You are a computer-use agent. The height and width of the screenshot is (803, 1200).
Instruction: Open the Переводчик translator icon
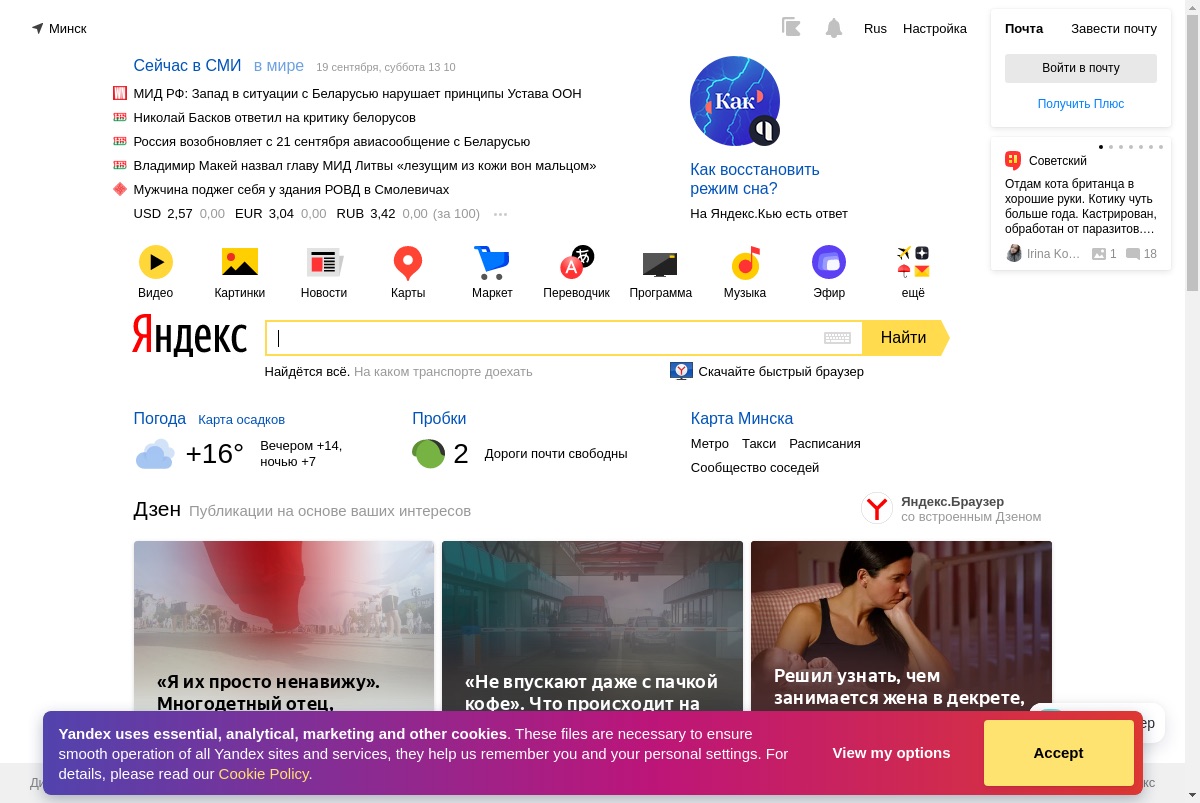(576, 262)
